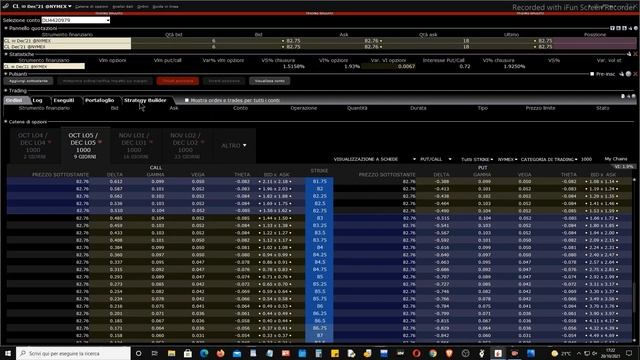Viewport: 640px width, 360px height.
Task: Click the Visualizza conto button
Action: tap(269, 81)
